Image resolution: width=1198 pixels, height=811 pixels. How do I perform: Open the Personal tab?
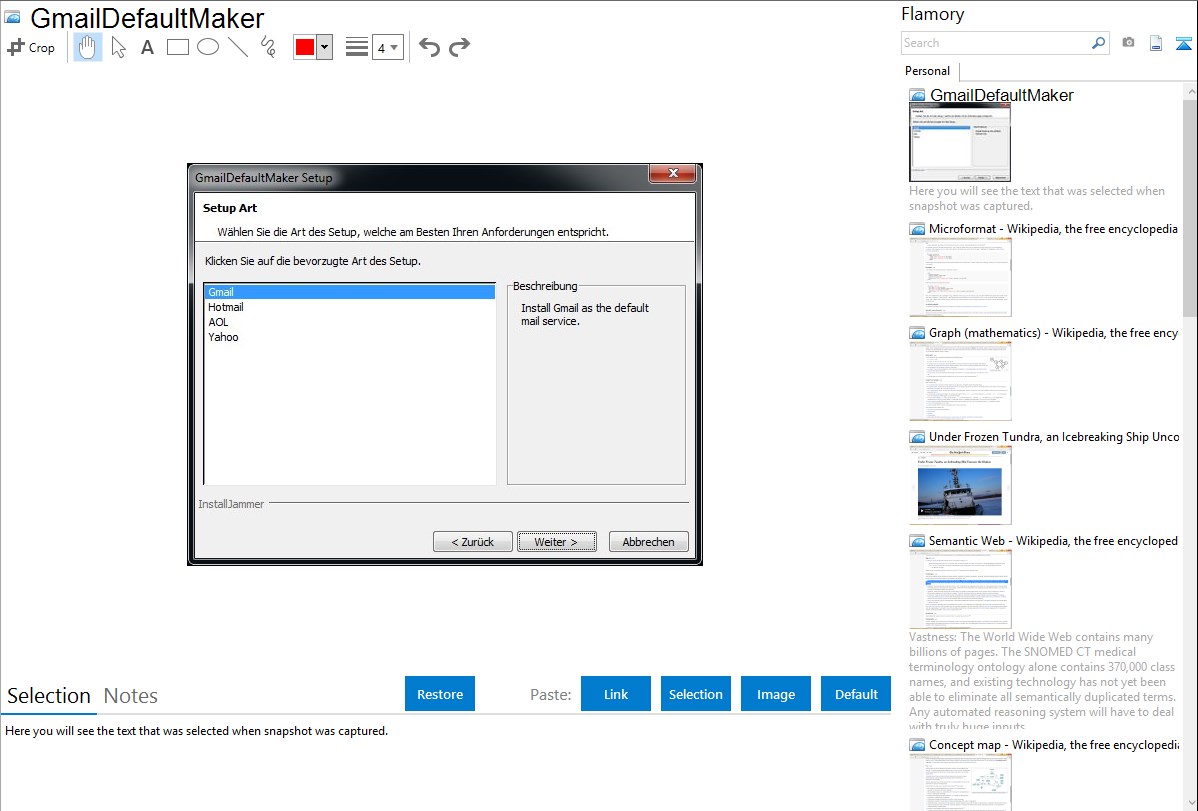tap(928, 71)
